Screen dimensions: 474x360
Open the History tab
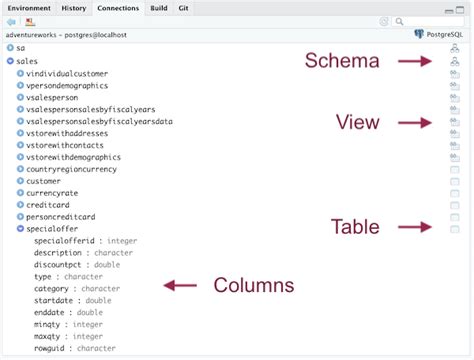[x=74, y=8]
